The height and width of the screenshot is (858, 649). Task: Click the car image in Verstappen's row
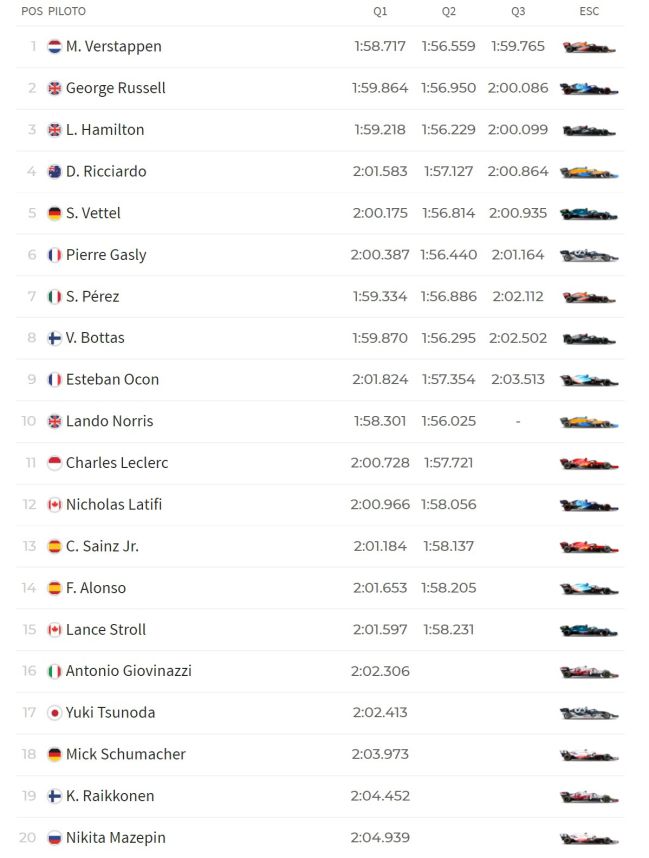[x=588, y=47]
